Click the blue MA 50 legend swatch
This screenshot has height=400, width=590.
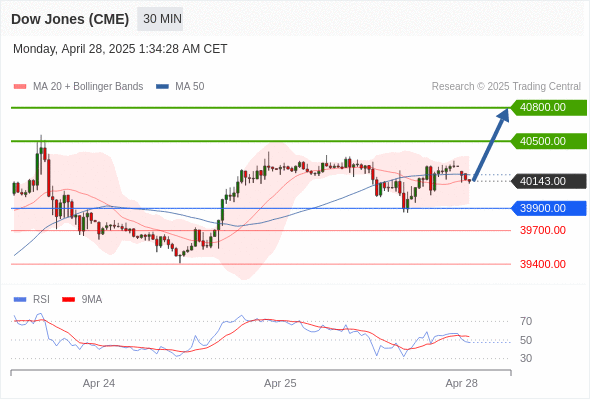pos(162,87)
